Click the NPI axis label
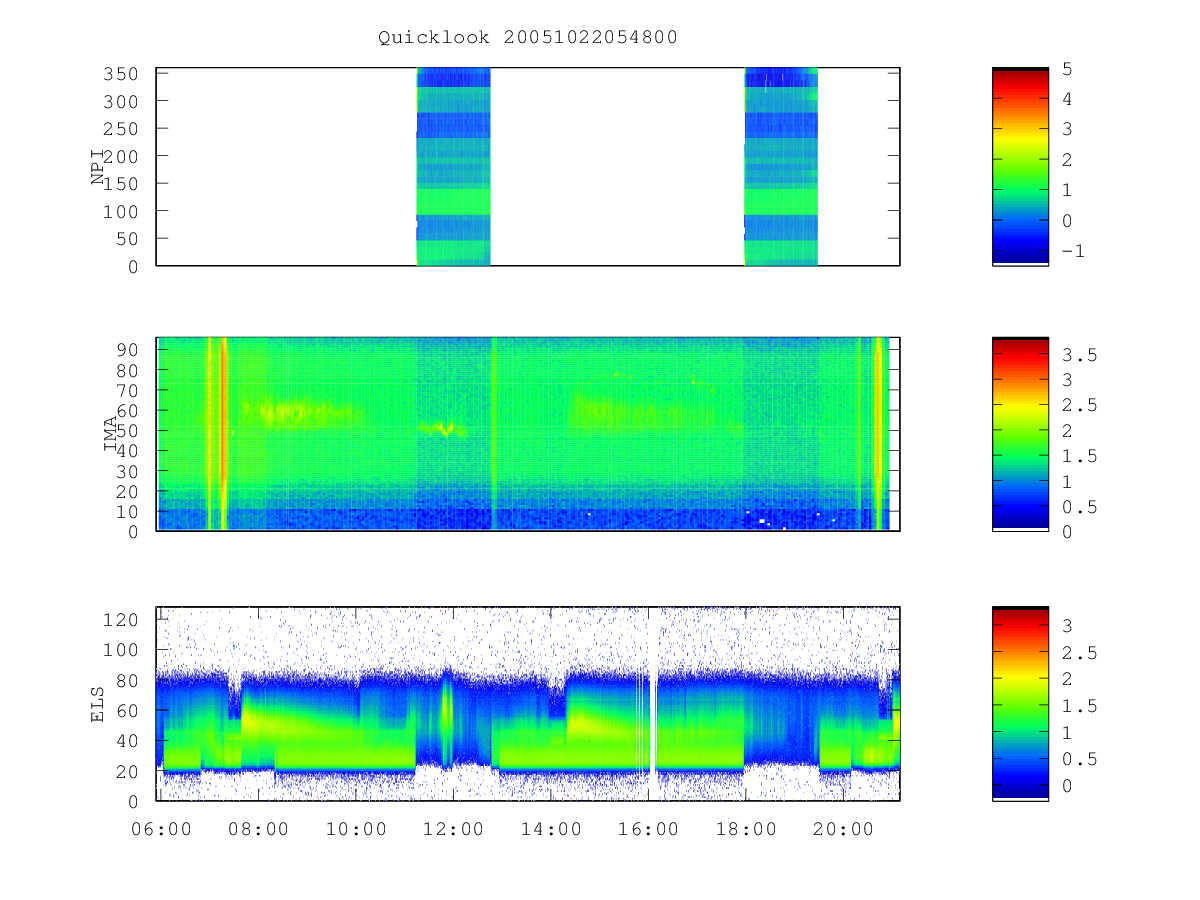This screenshot has width=1200, height=900. (99, 167)
